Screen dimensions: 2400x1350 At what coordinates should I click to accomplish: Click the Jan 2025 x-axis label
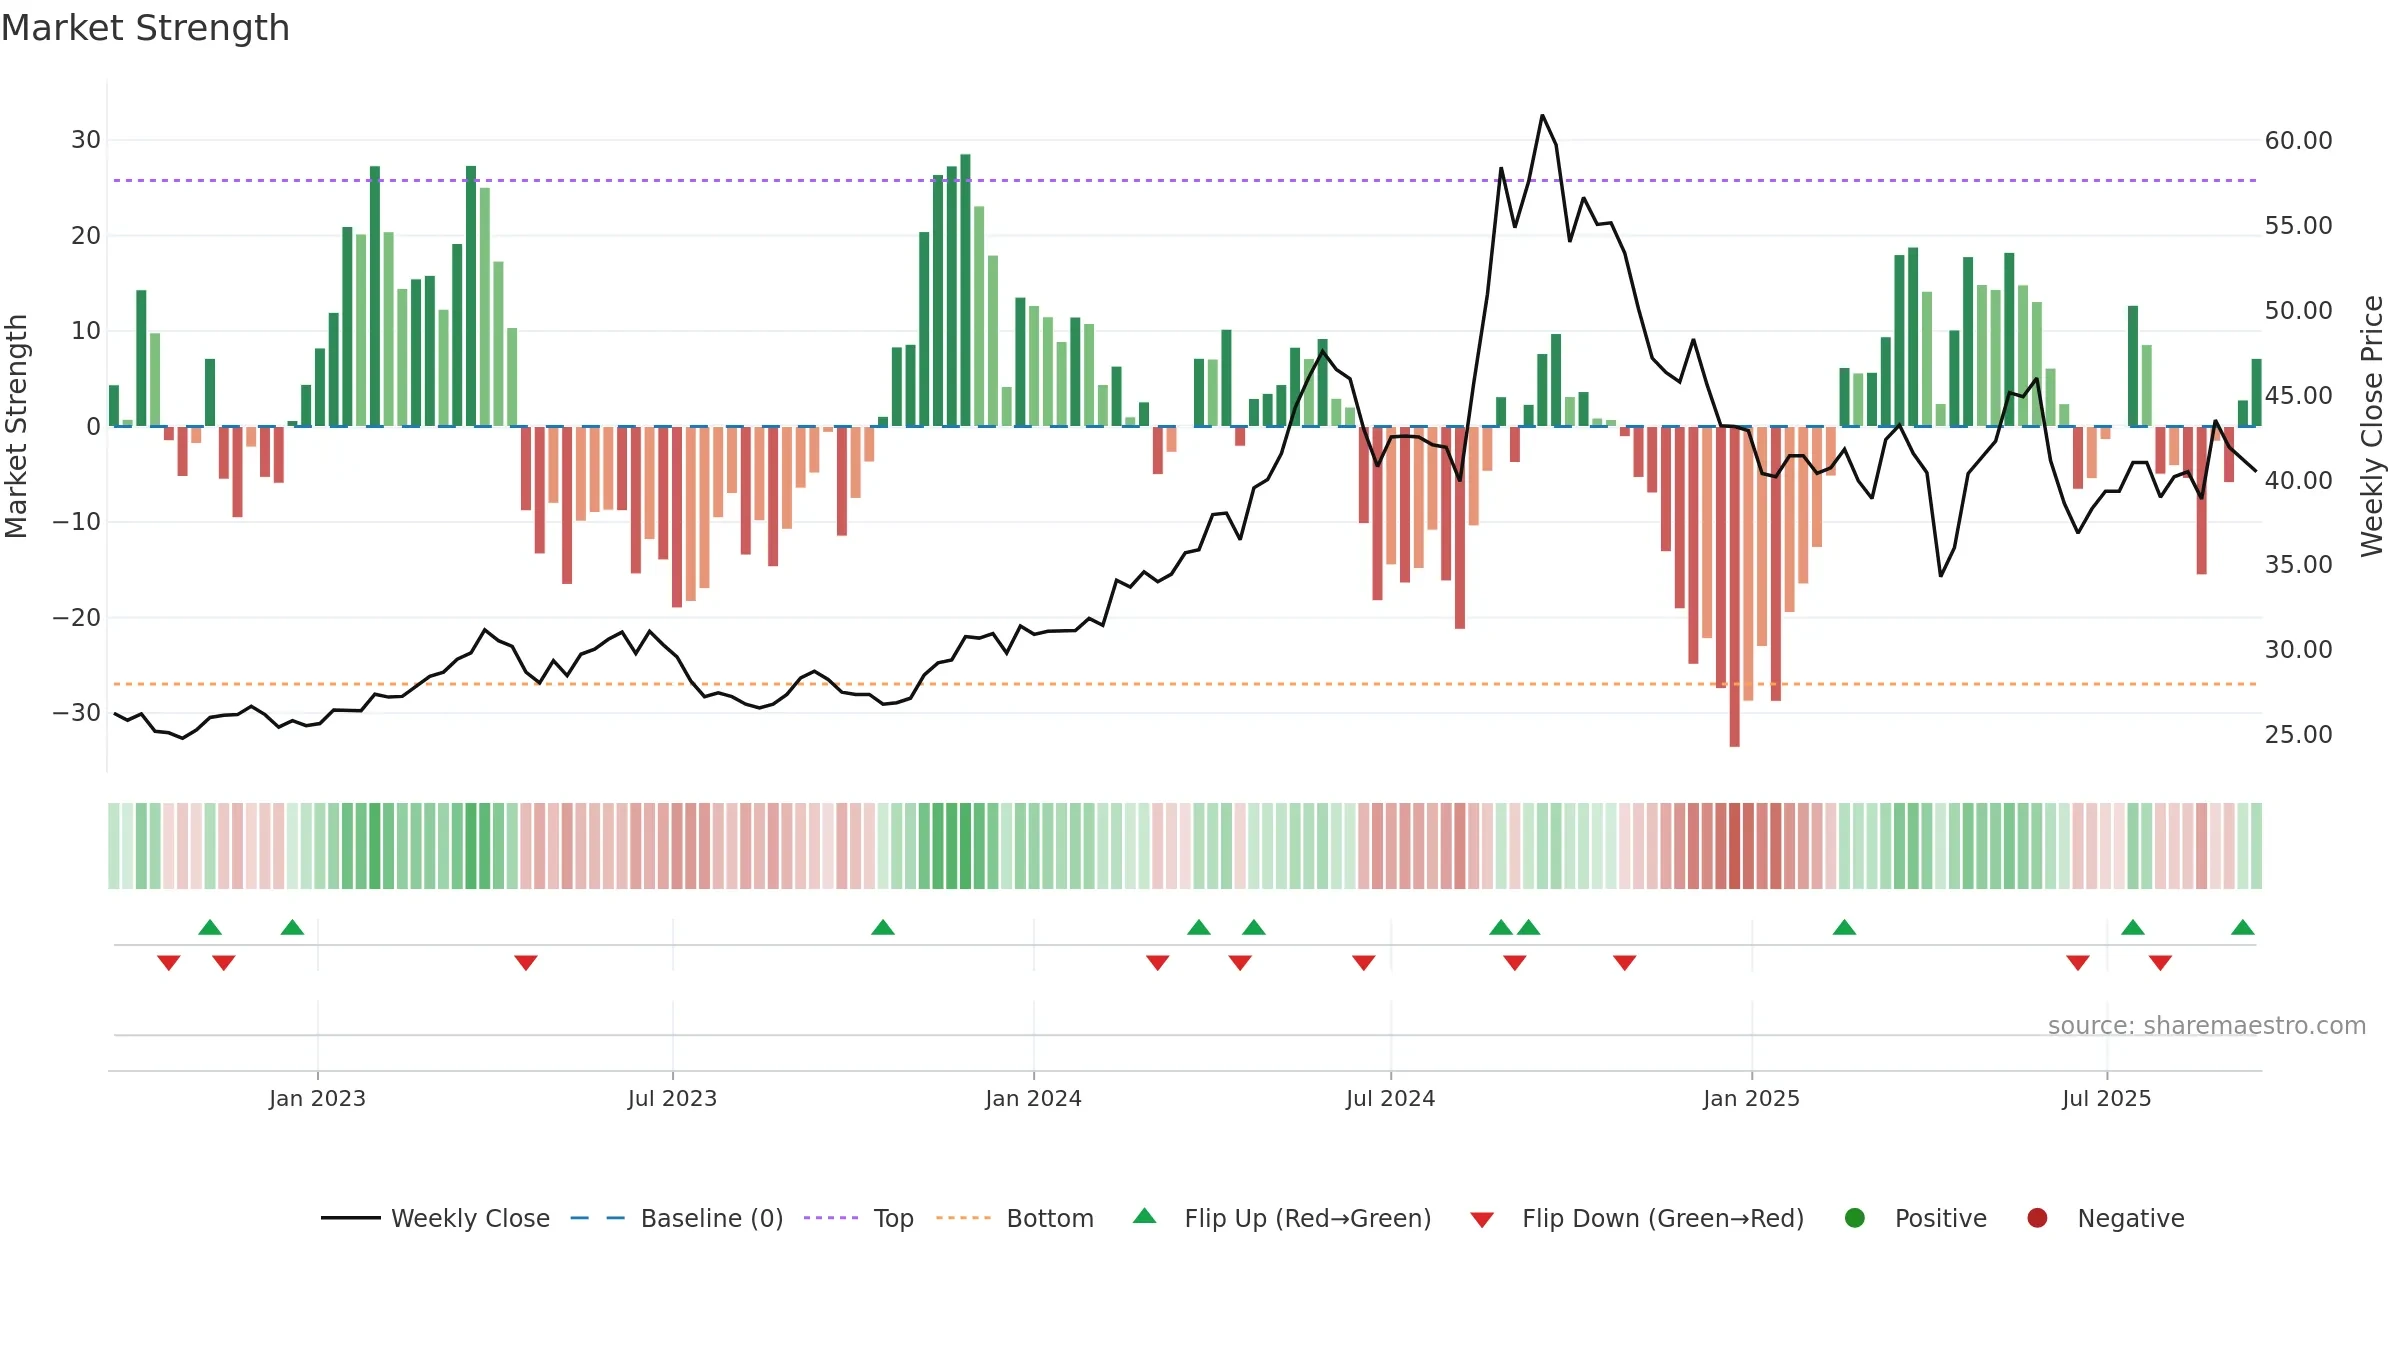click(1751, 1098)
